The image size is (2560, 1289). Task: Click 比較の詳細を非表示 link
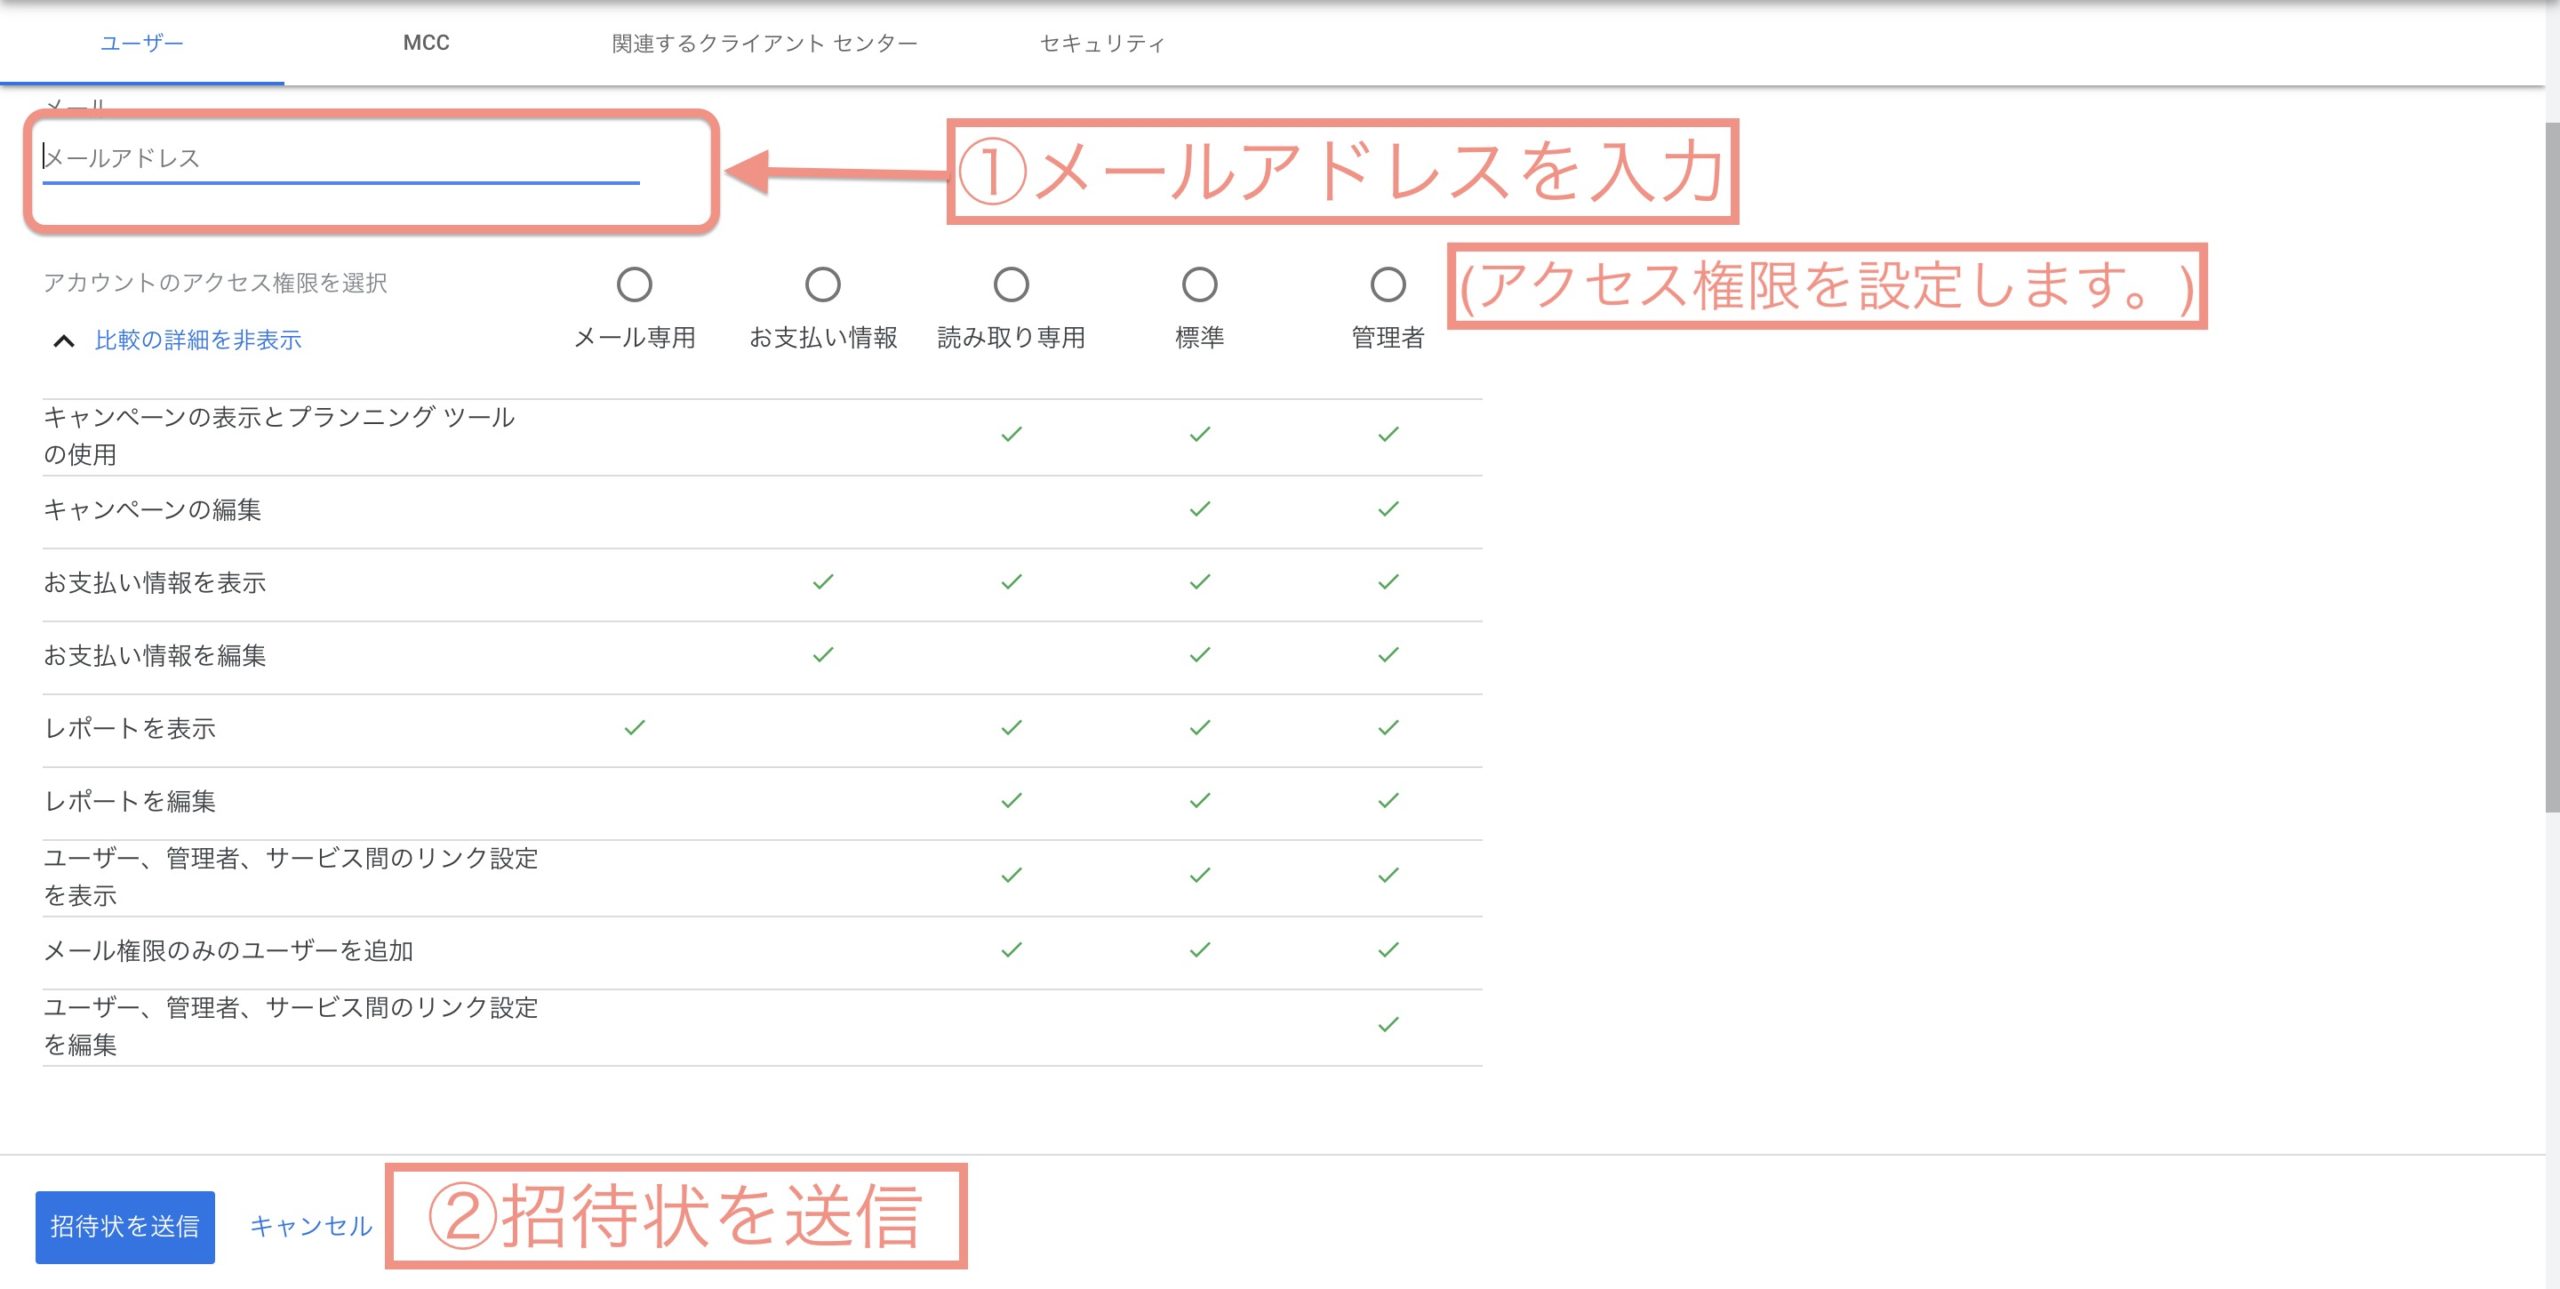[x=198, y=341]
